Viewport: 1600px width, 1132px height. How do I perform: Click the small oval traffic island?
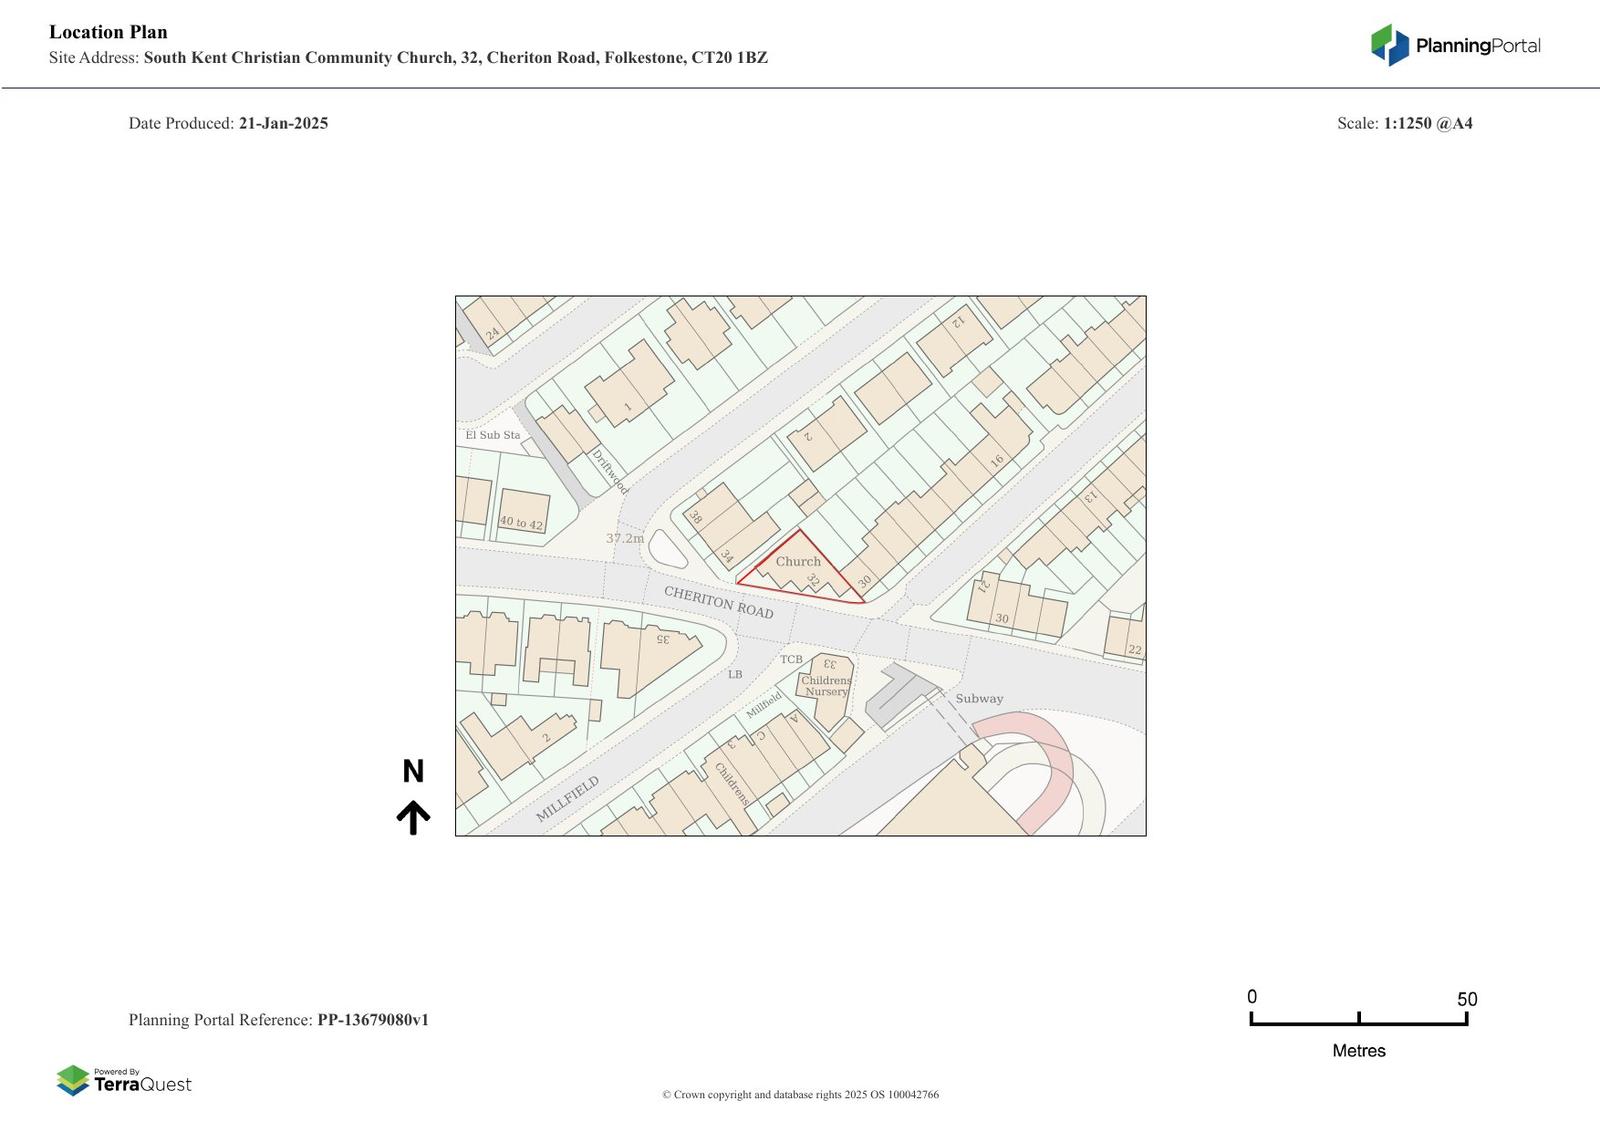(x=662, y=548)
